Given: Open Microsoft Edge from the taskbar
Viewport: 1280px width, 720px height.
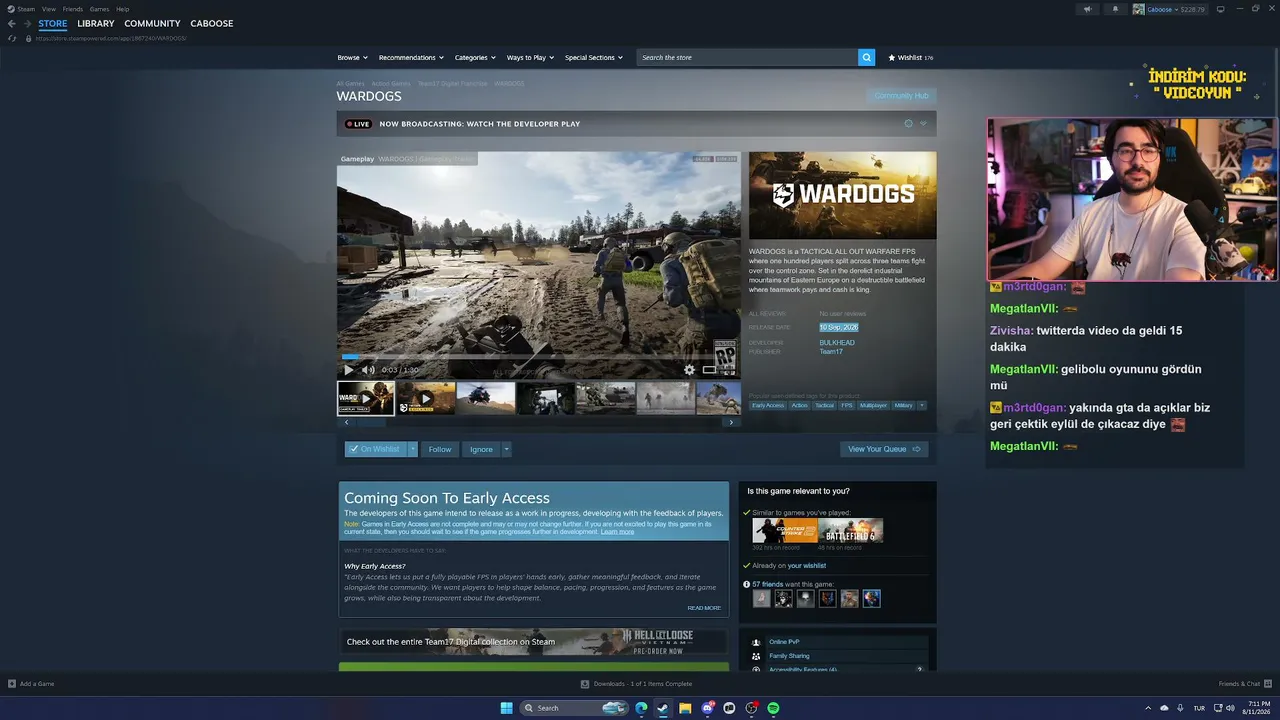Looking at the screenshot, I should 641,708.
